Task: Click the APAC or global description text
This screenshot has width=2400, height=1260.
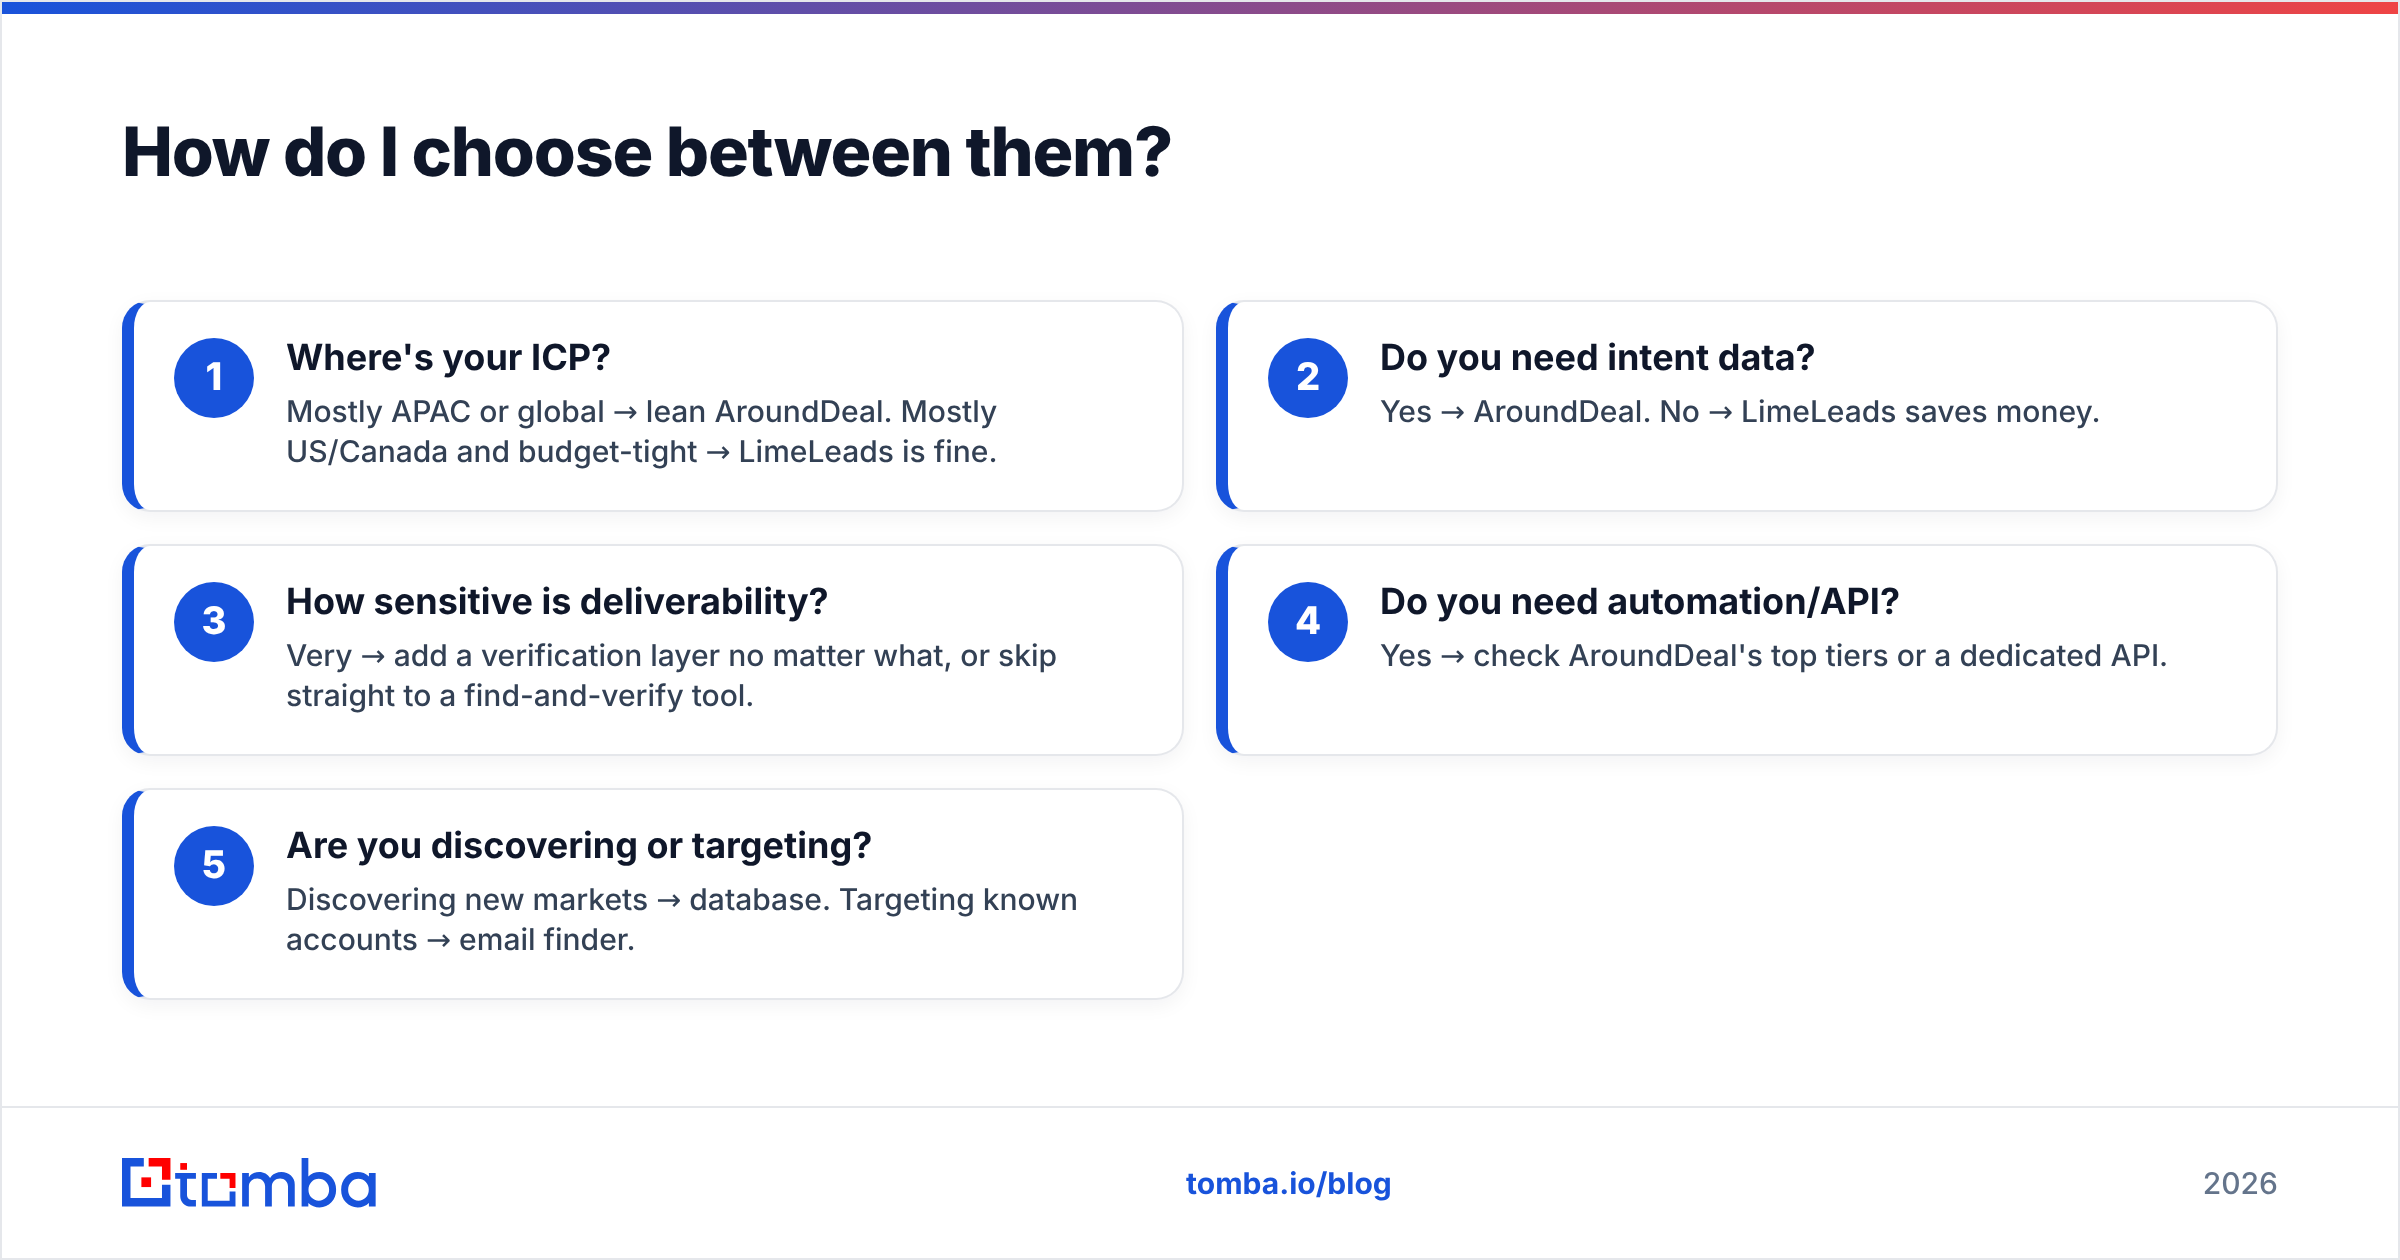Action: tap(642, 432)
